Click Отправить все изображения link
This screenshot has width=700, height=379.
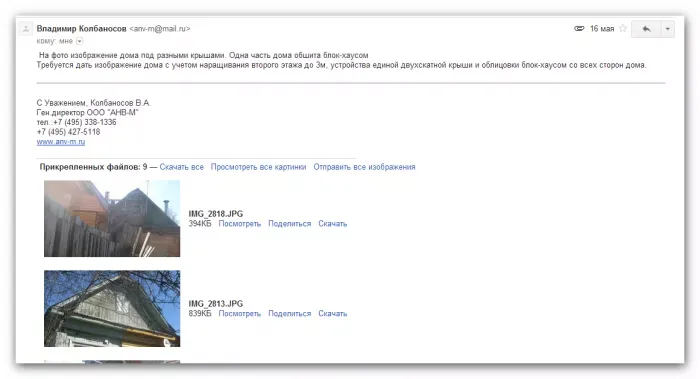click(x=364, y=167)
